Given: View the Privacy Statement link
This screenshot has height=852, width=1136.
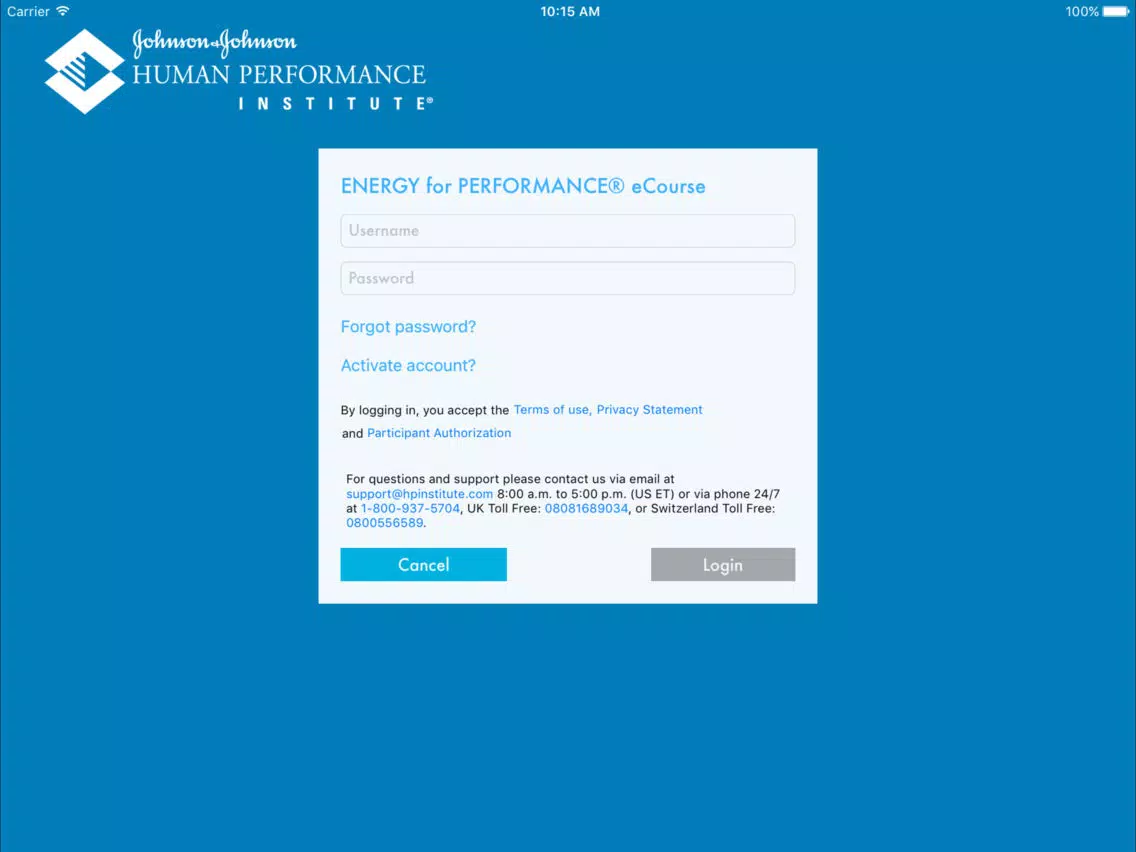Looking at the screenshot, I should [649, 409].
